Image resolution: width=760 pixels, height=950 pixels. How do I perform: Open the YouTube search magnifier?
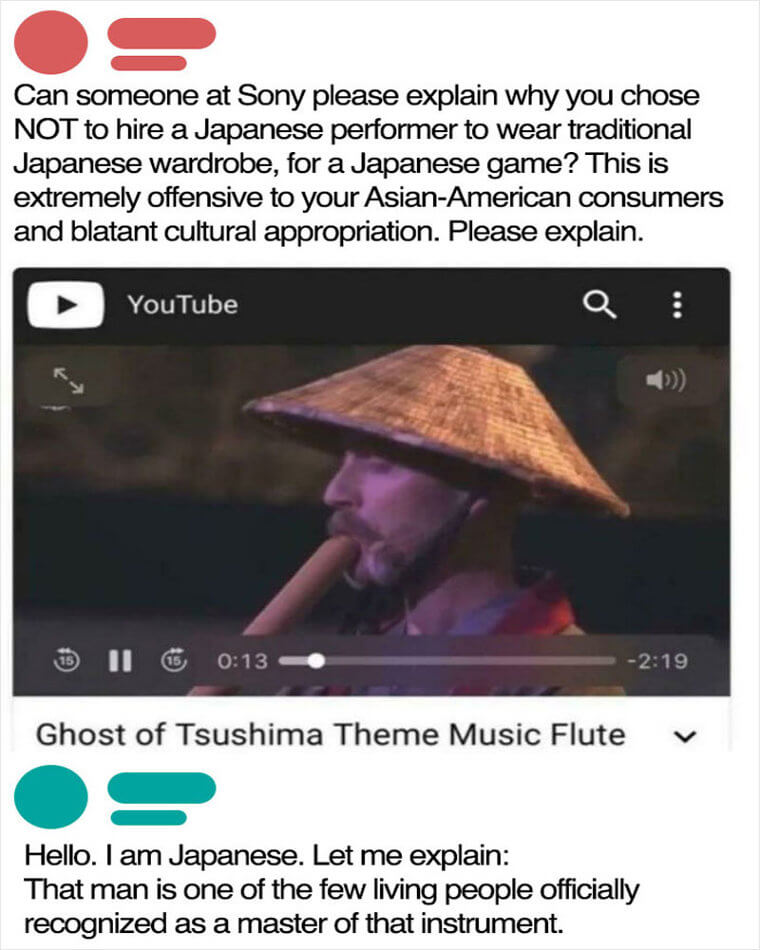599,304
